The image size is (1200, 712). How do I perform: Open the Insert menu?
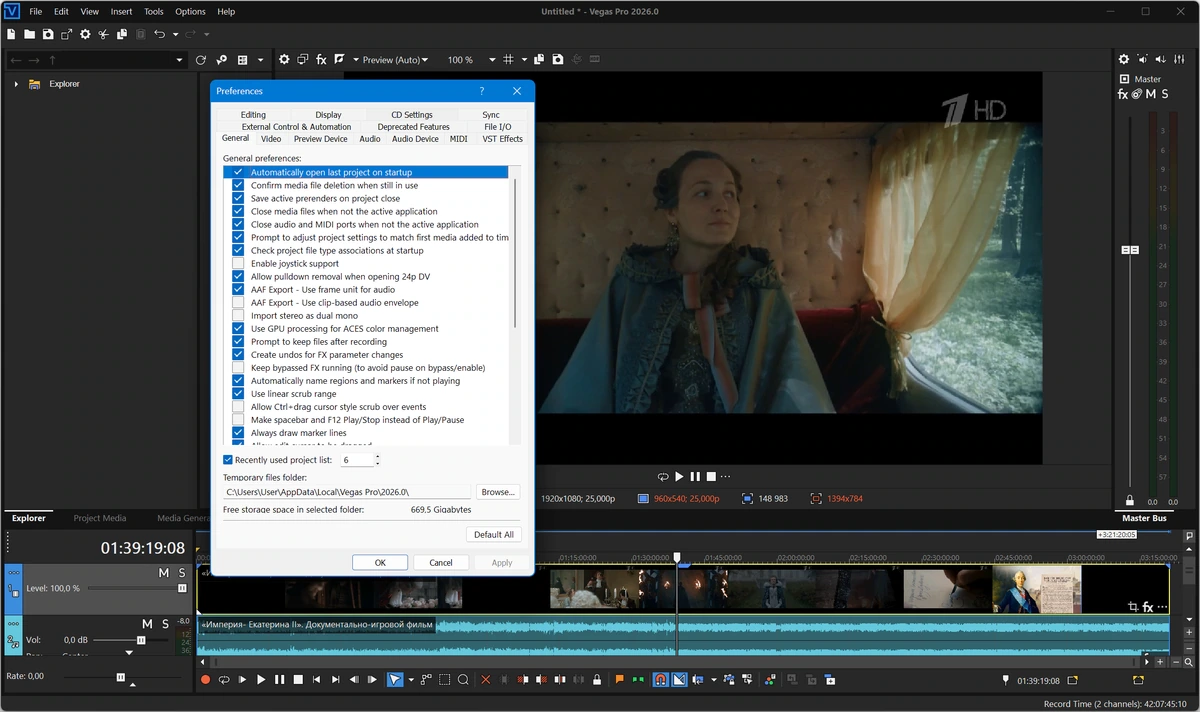[121, 12]
